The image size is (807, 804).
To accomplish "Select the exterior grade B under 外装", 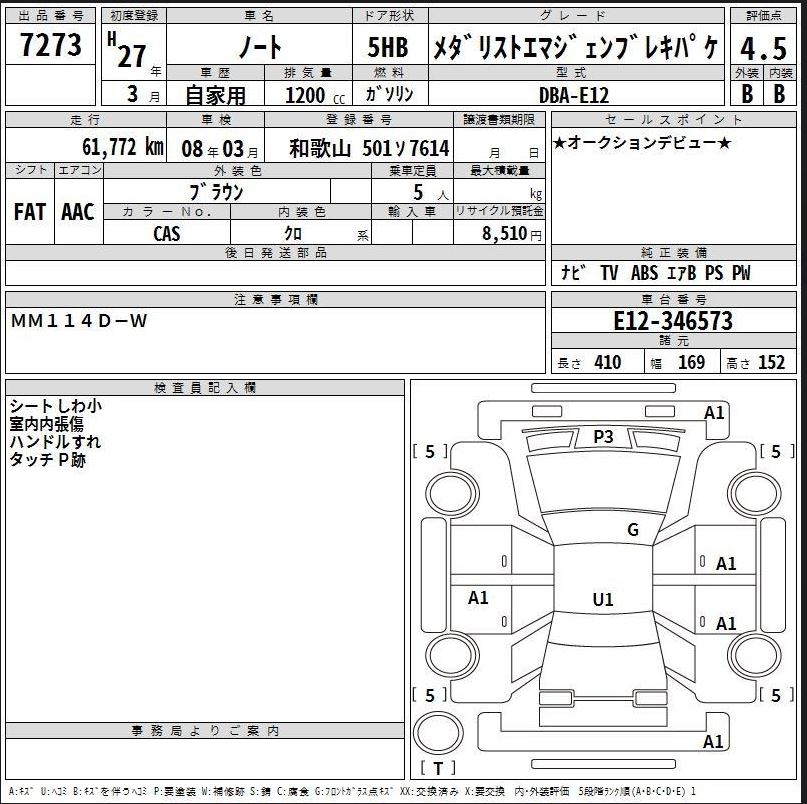I will (747, 94).
